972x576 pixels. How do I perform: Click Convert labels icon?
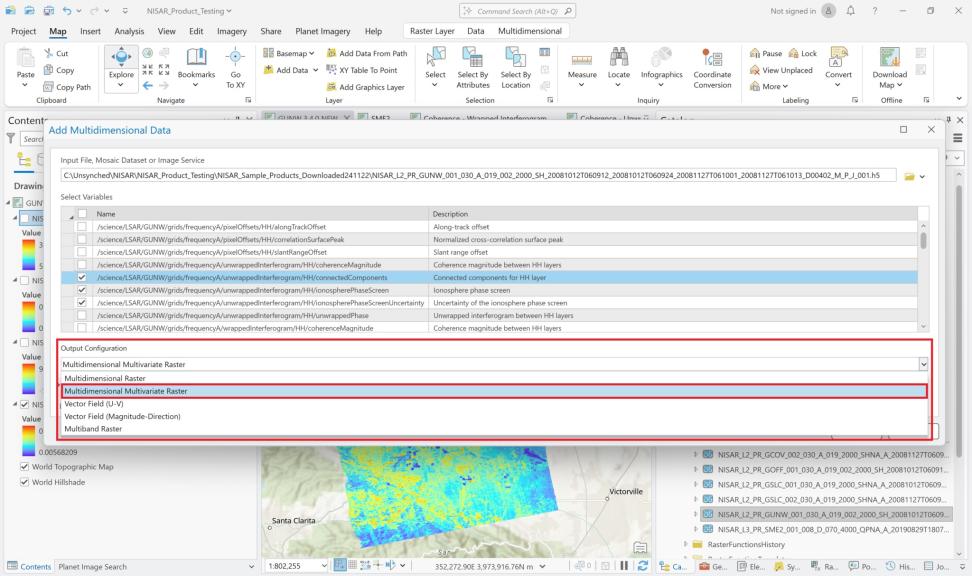838,58
